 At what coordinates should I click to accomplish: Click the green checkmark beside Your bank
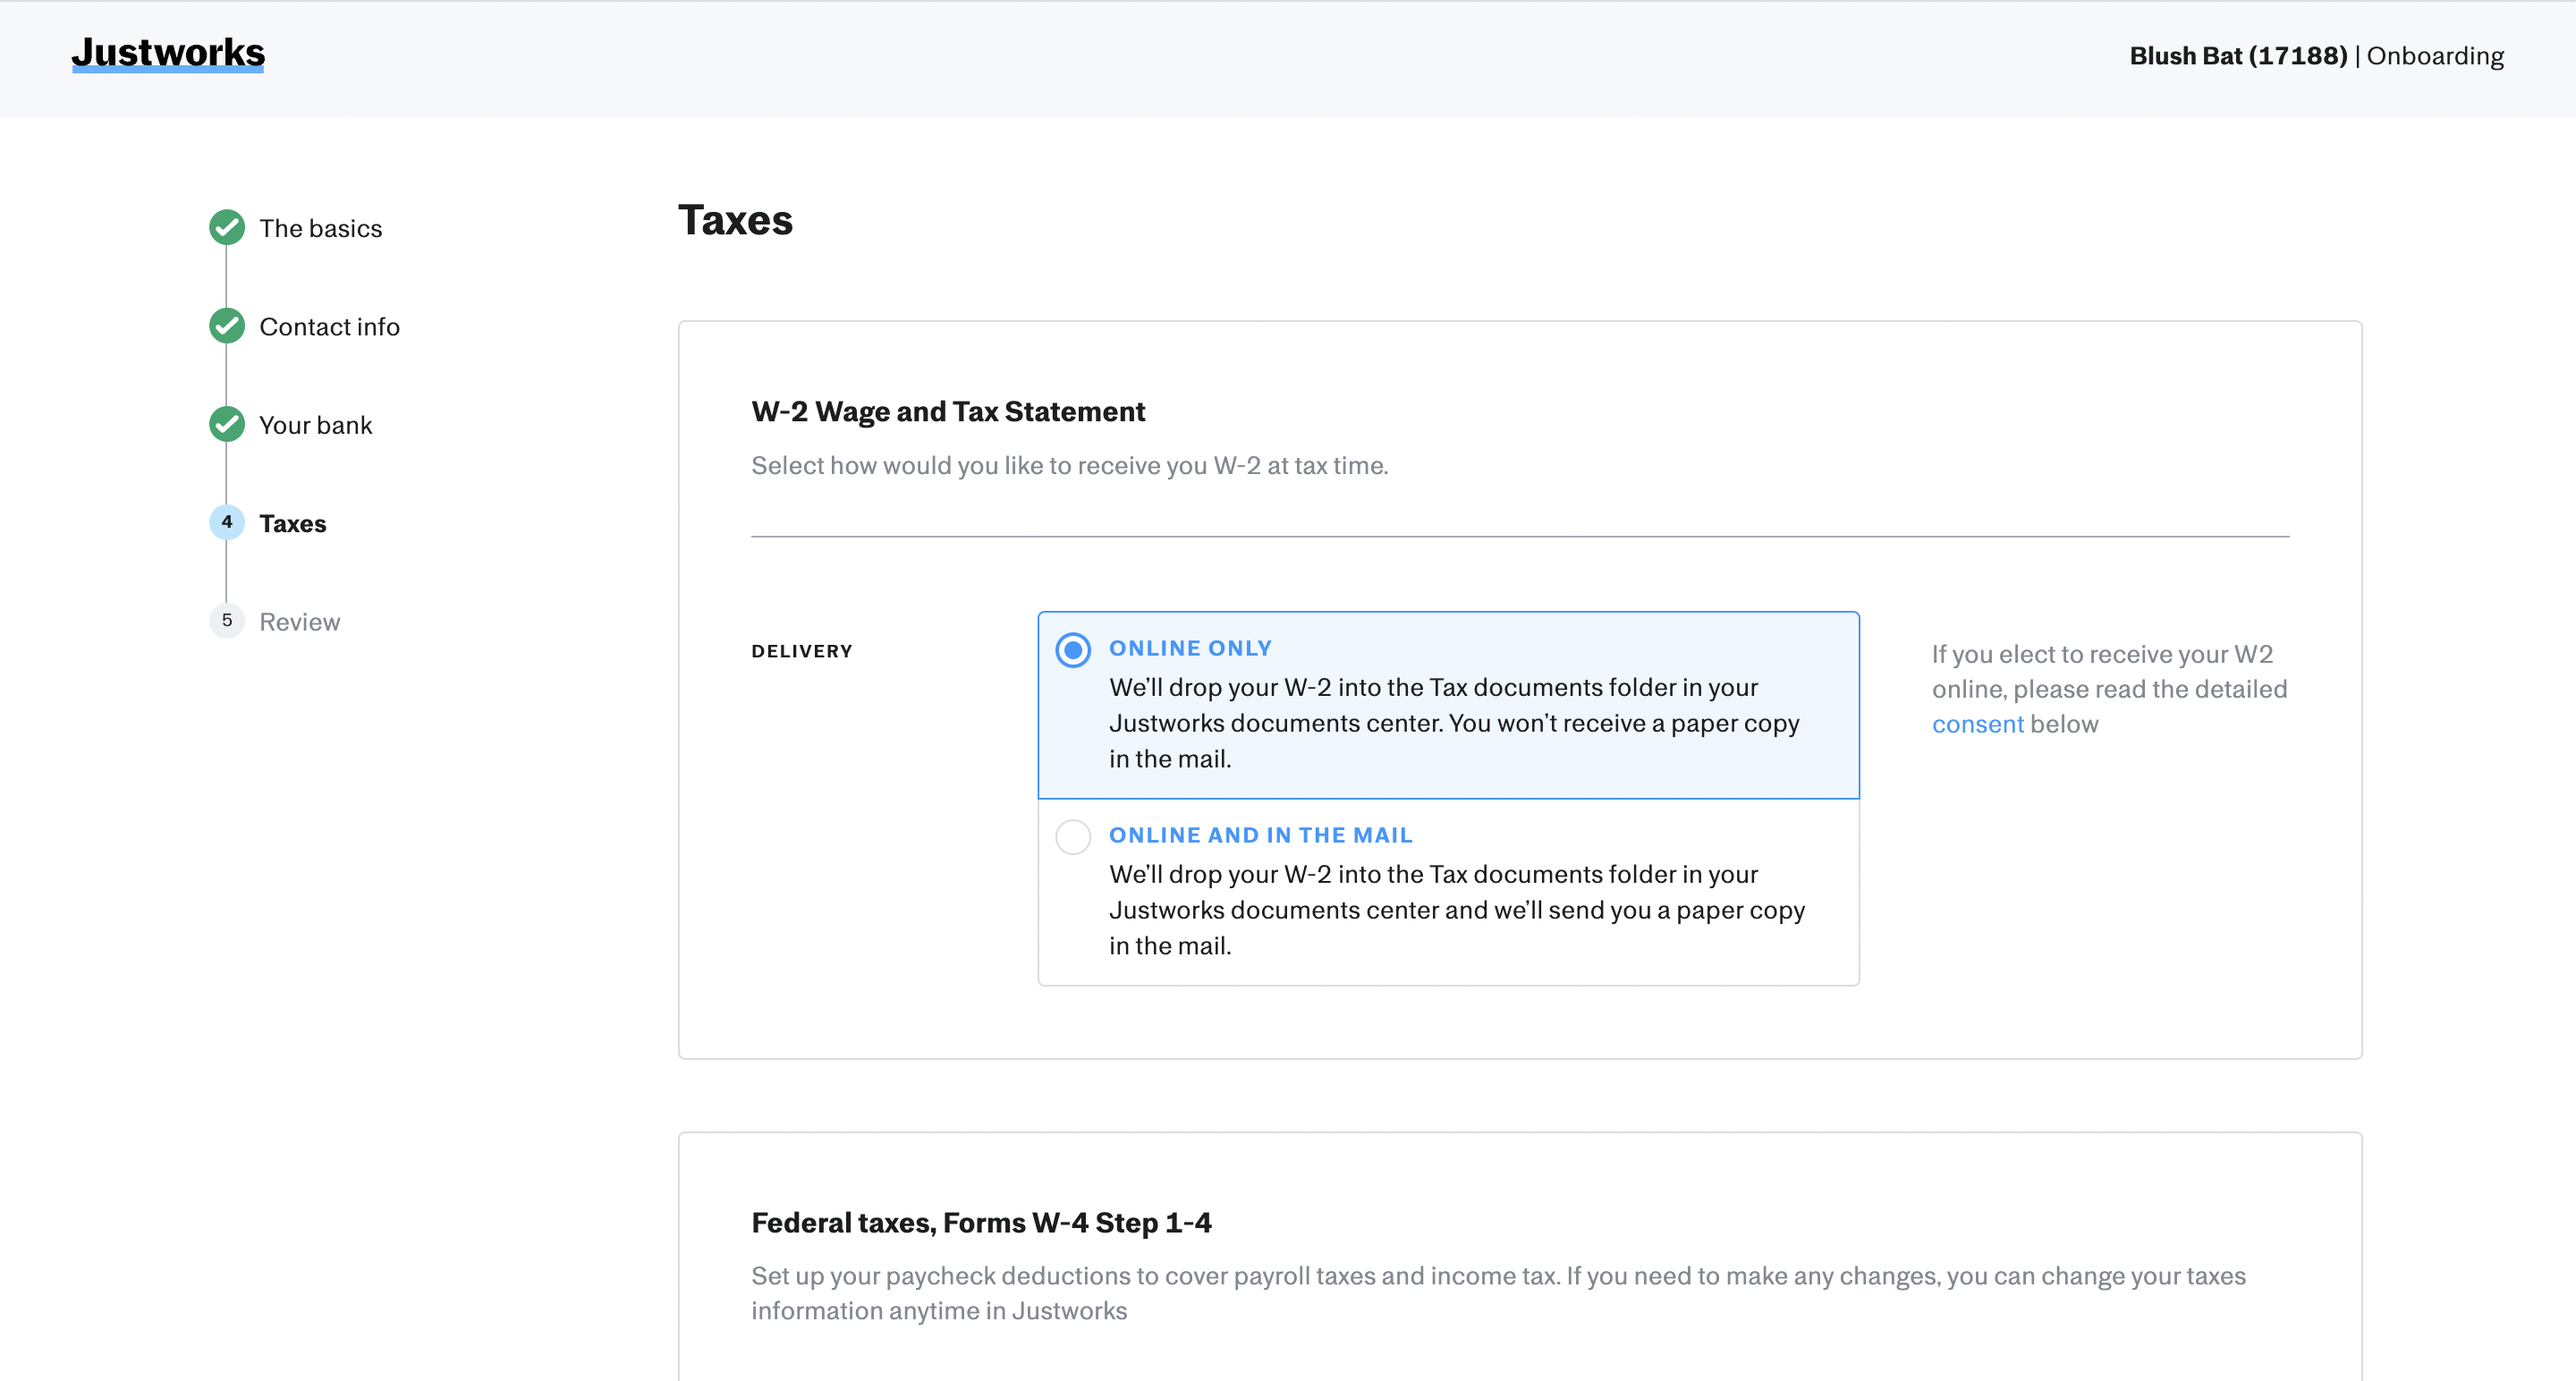click(x=227, y=424)
